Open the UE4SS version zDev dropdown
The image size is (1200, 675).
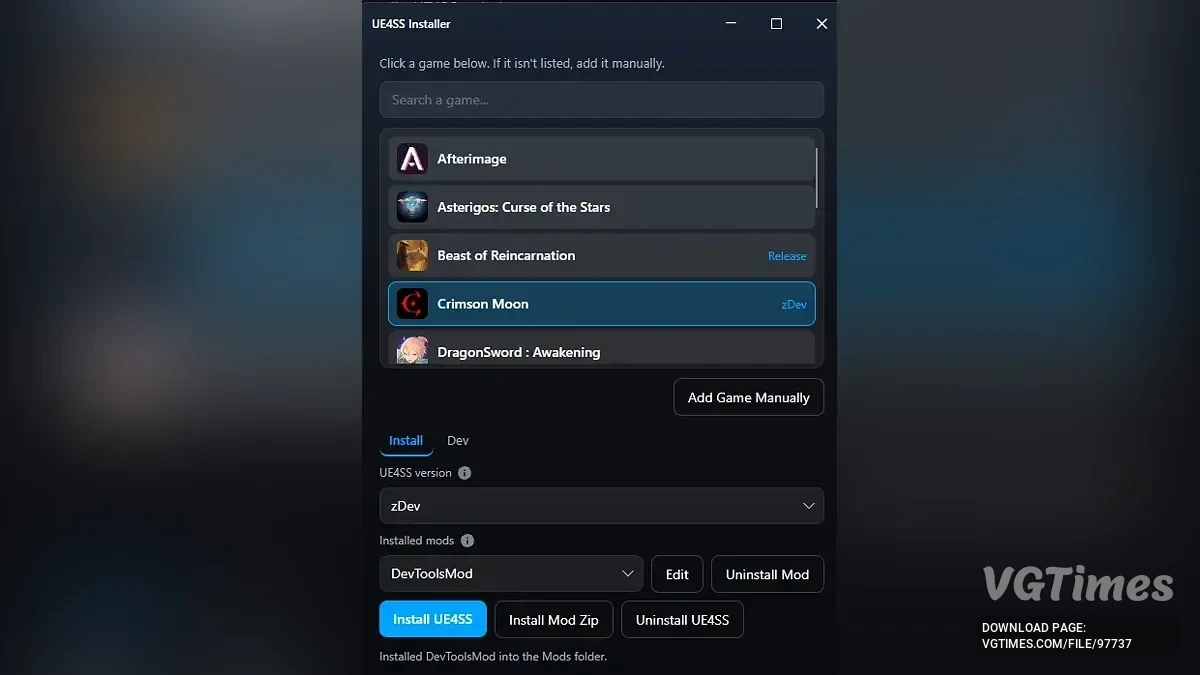[601, 506]
